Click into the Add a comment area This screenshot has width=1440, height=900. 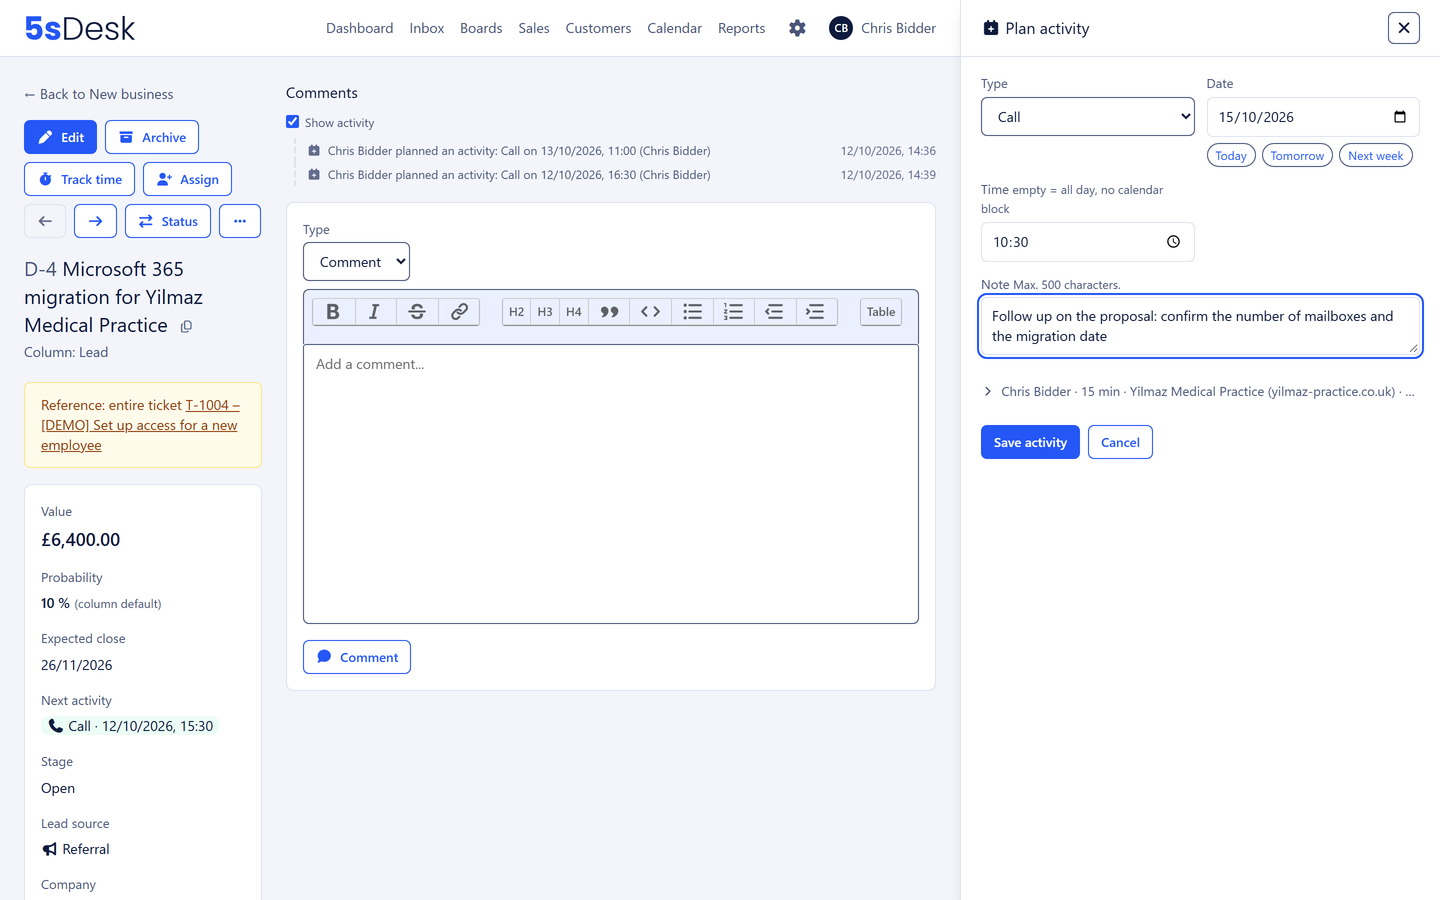[x=611, y=484]
